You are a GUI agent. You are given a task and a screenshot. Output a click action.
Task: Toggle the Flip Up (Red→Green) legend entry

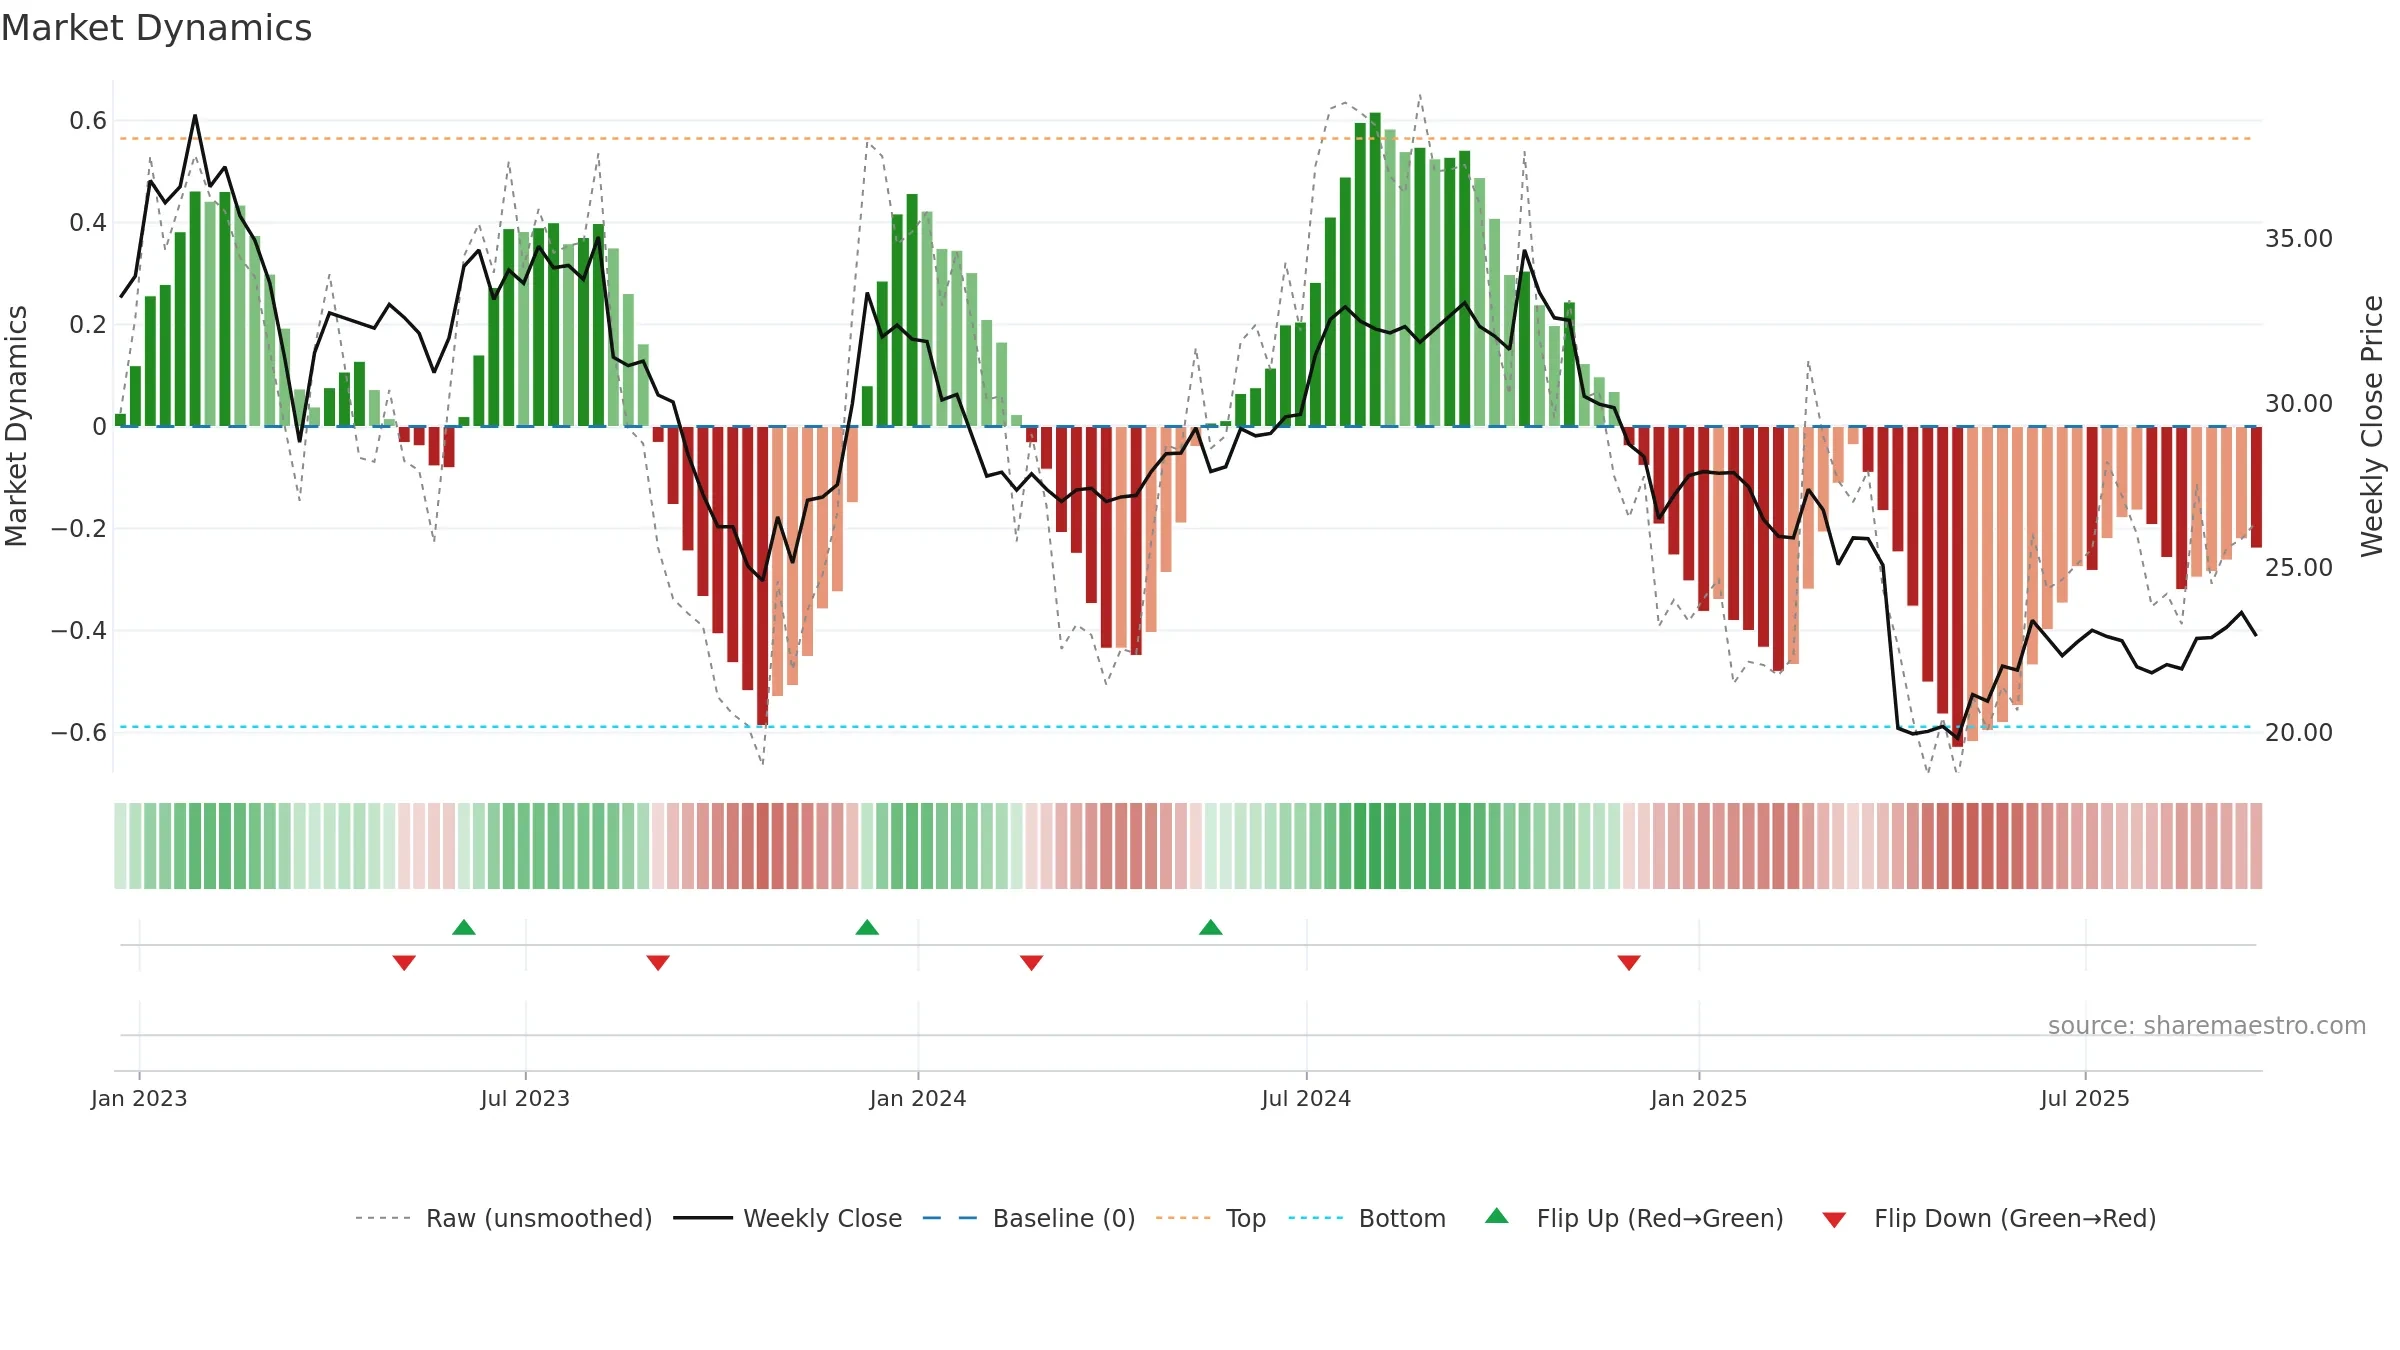(x=1635, y=1218)
